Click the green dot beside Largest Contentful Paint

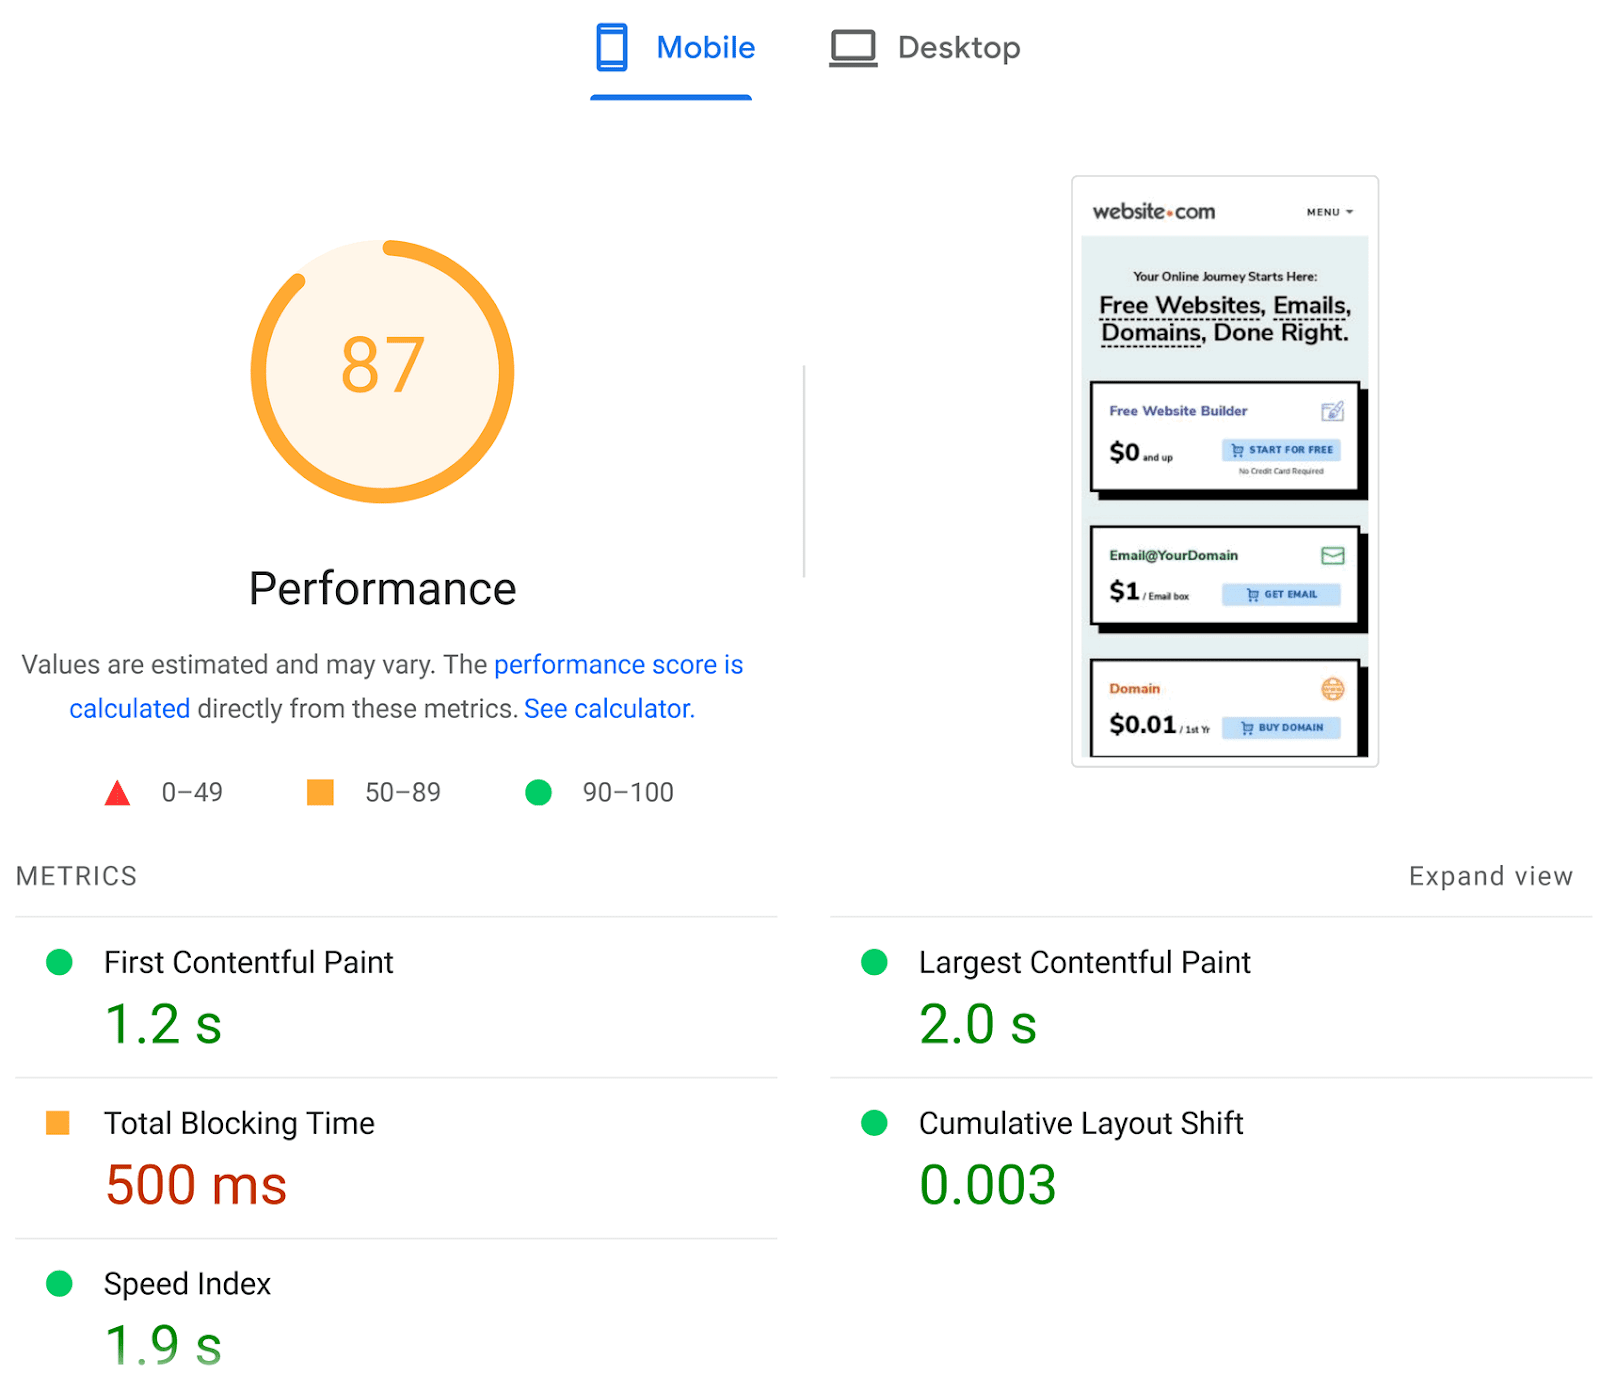point(874,962)
